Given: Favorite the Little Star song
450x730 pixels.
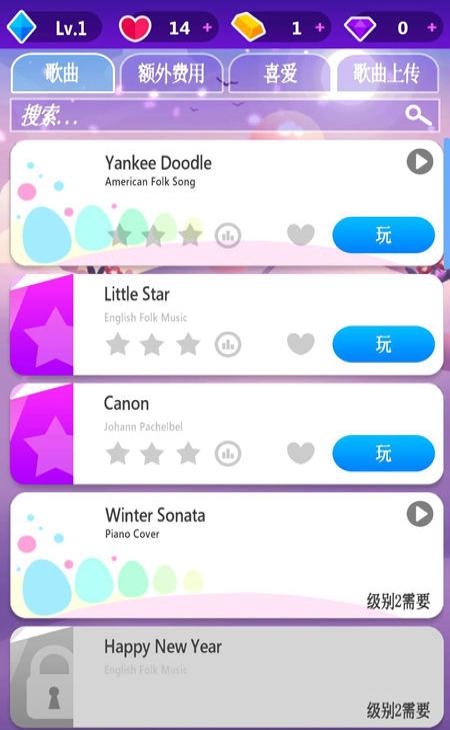Looking at the screenshot, I should pos(301,344).
